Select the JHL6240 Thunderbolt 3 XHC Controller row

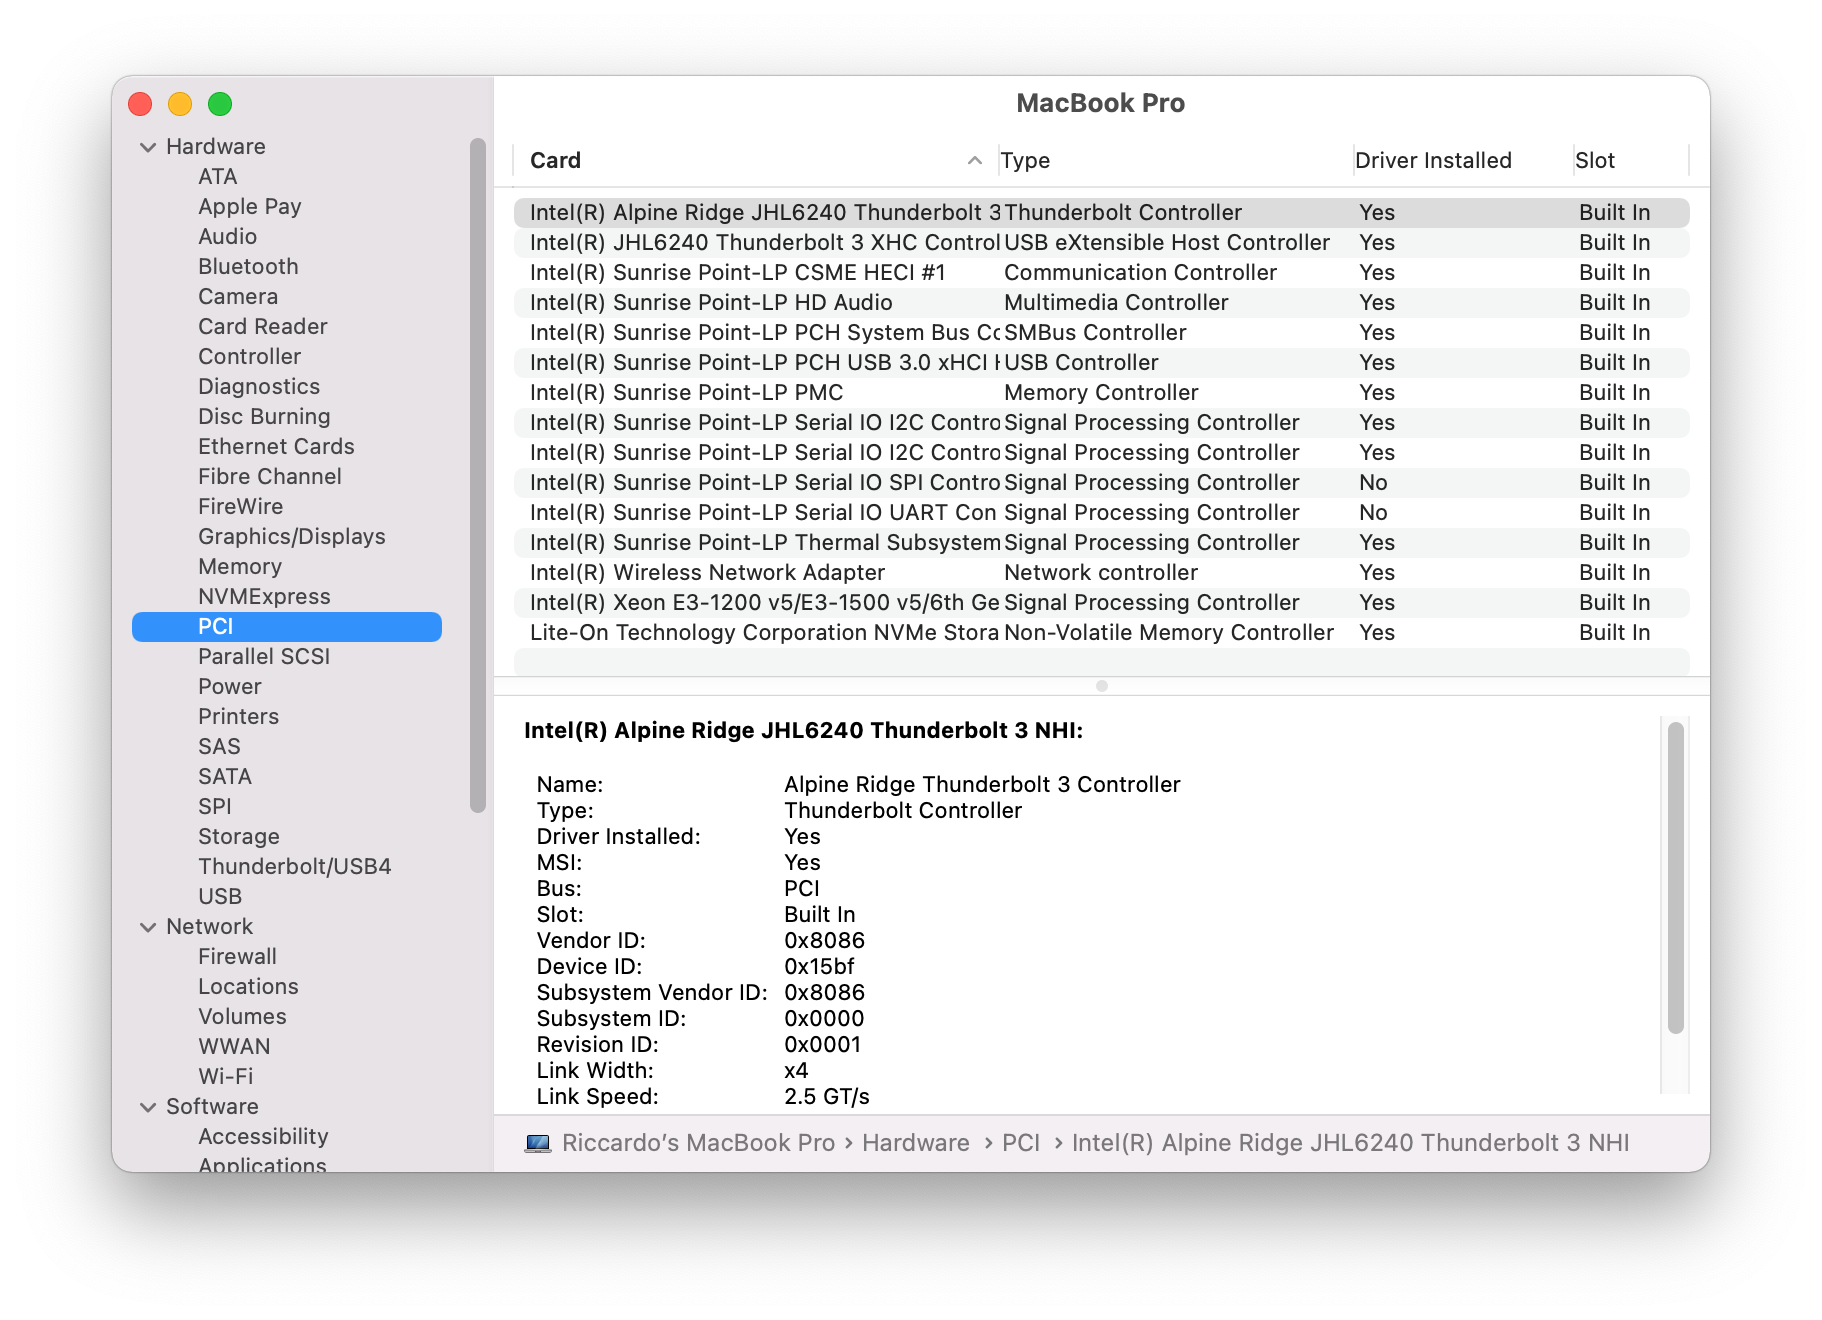pyautogui.click(x=1101, y=243)
